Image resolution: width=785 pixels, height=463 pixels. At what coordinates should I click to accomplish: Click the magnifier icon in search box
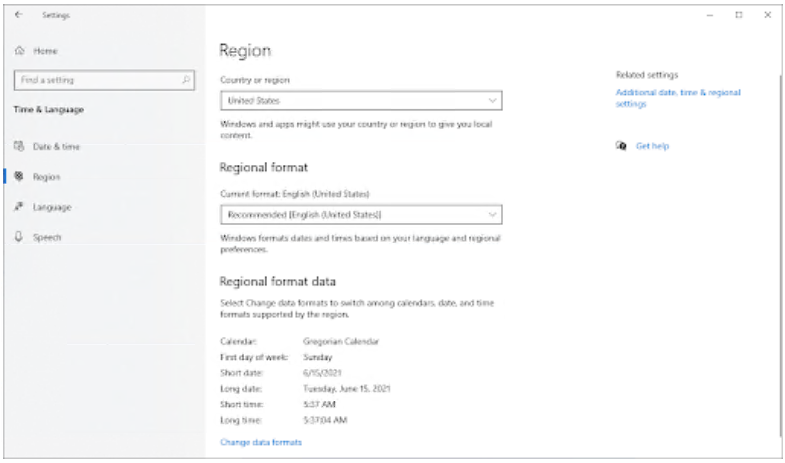tap(186, 80)
